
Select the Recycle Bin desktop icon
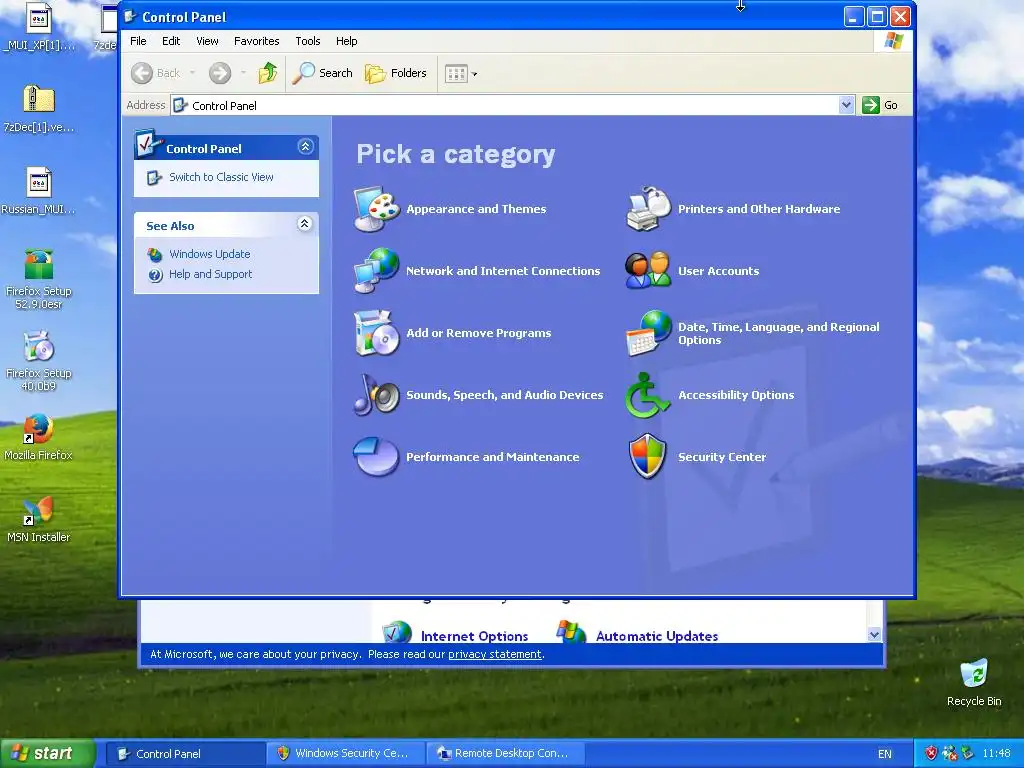pyautogui.click(x=974, y=683)
